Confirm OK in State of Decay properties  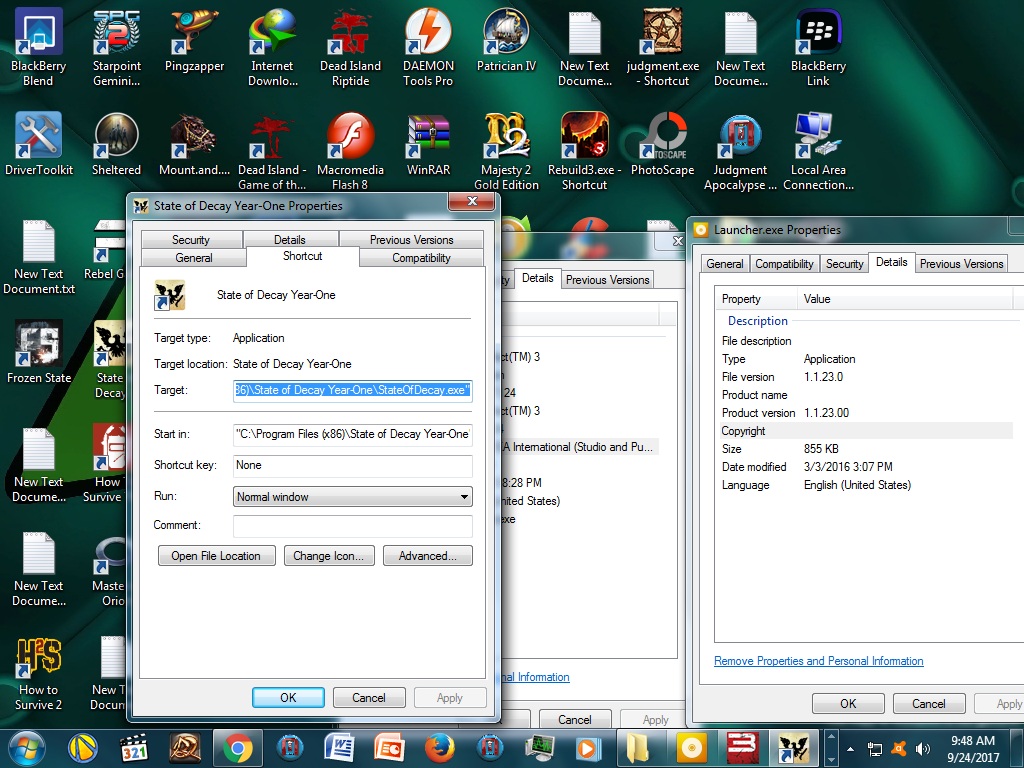click(288, 697)
